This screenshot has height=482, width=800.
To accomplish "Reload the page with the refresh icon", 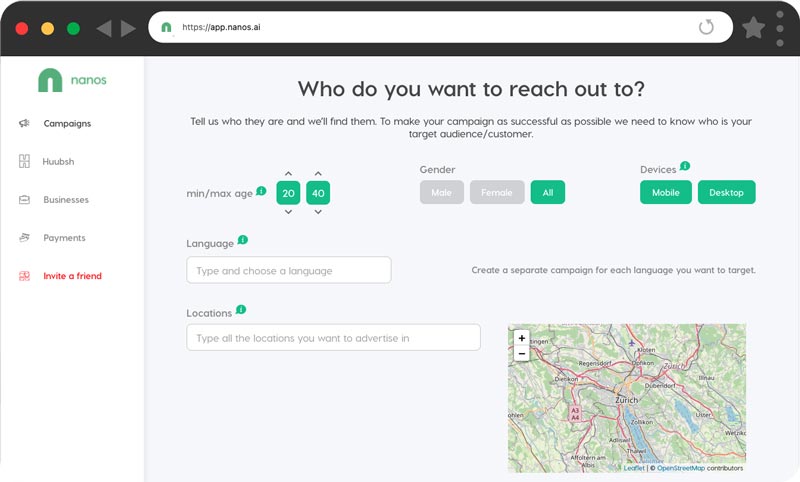I will [706, 27].
